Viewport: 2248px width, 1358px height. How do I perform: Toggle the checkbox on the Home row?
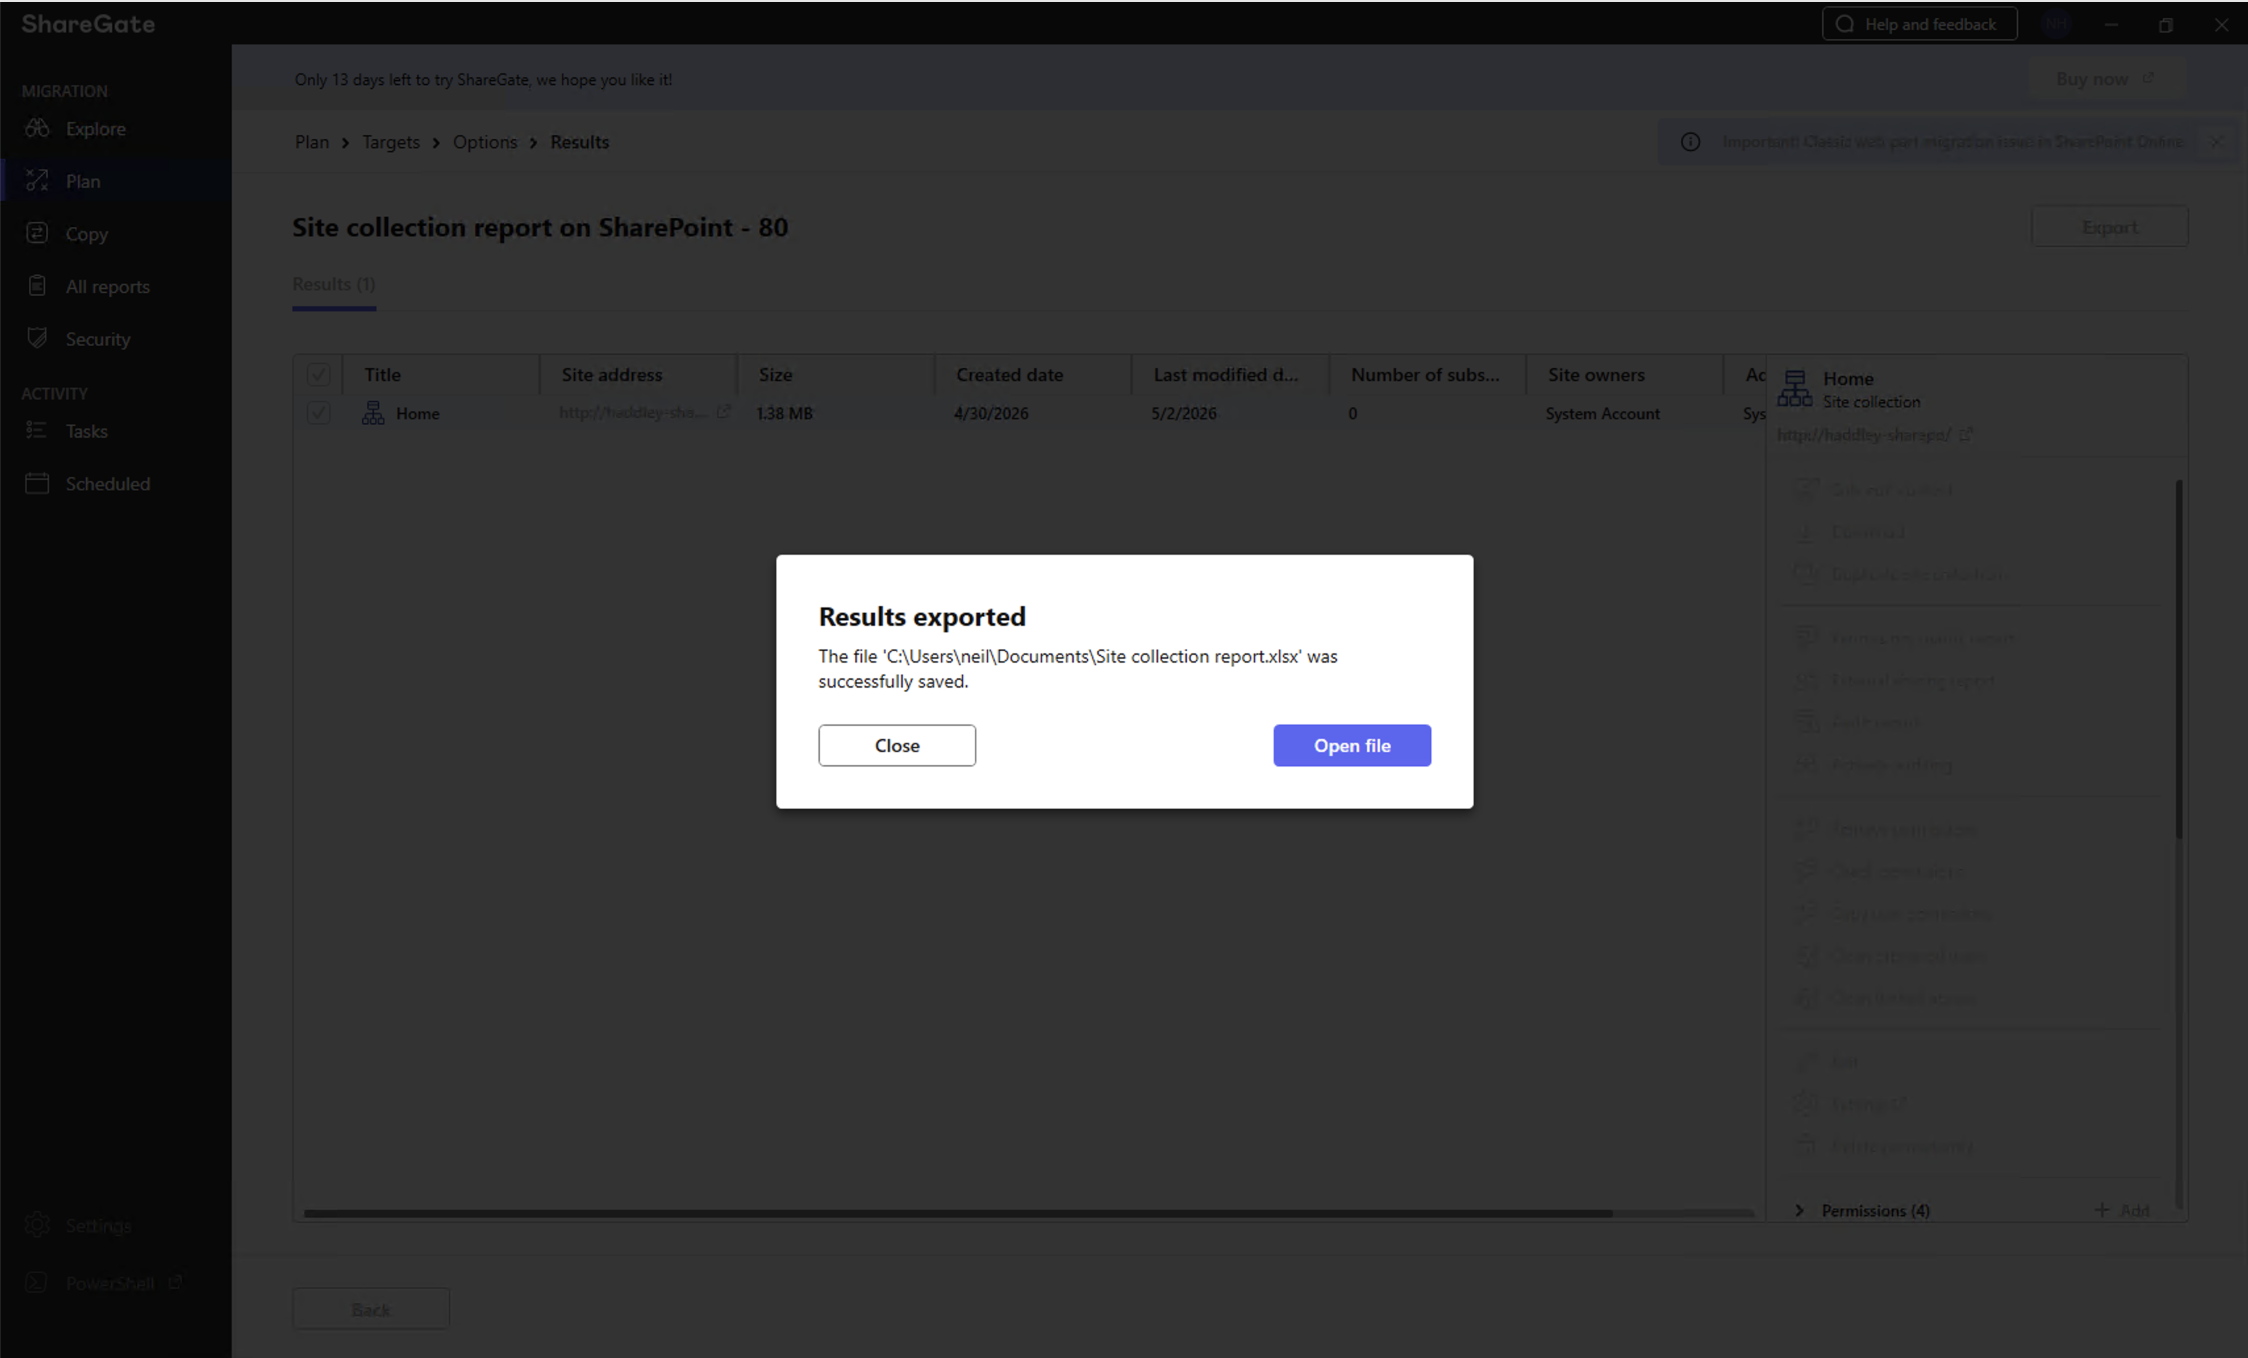pyautogui.click(x=318, y=413)
